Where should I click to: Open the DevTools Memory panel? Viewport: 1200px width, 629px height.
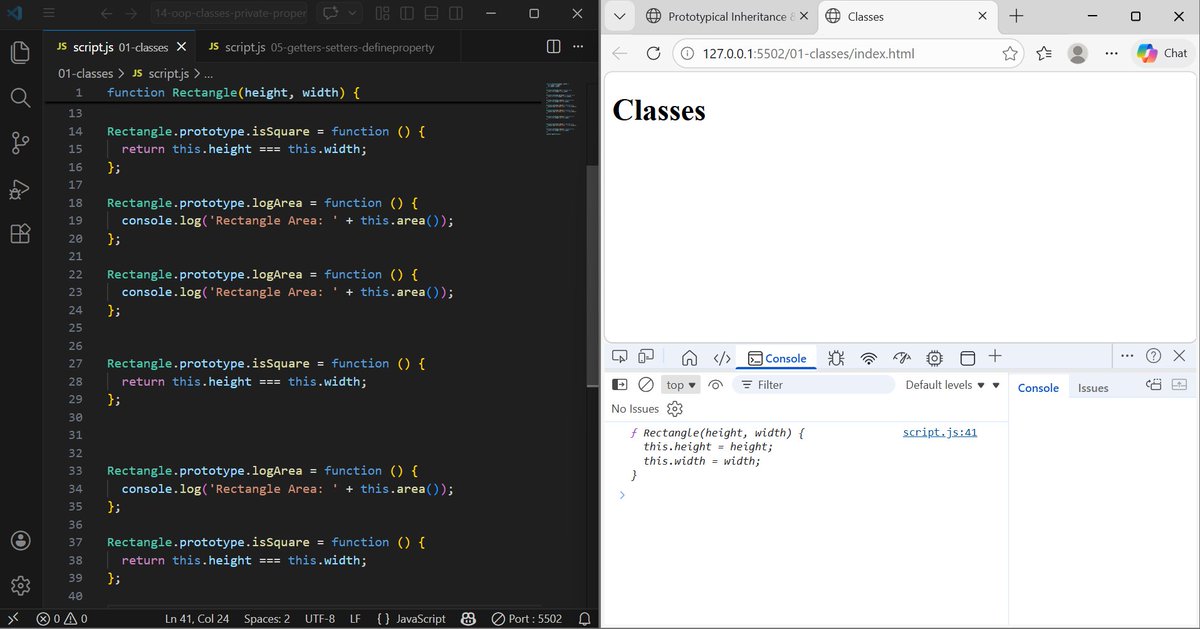(x=935, y=358)
